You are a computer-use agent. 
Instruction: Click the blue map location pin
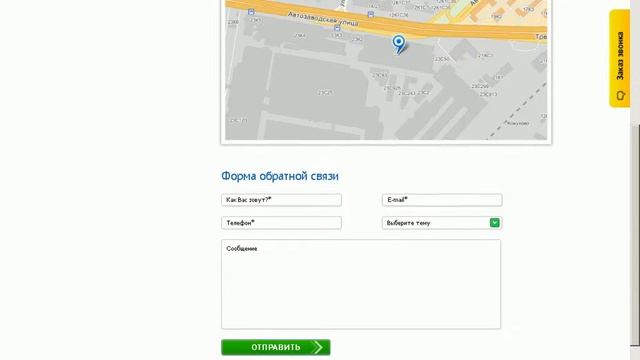pyautogui.click(x=399, y=44)
